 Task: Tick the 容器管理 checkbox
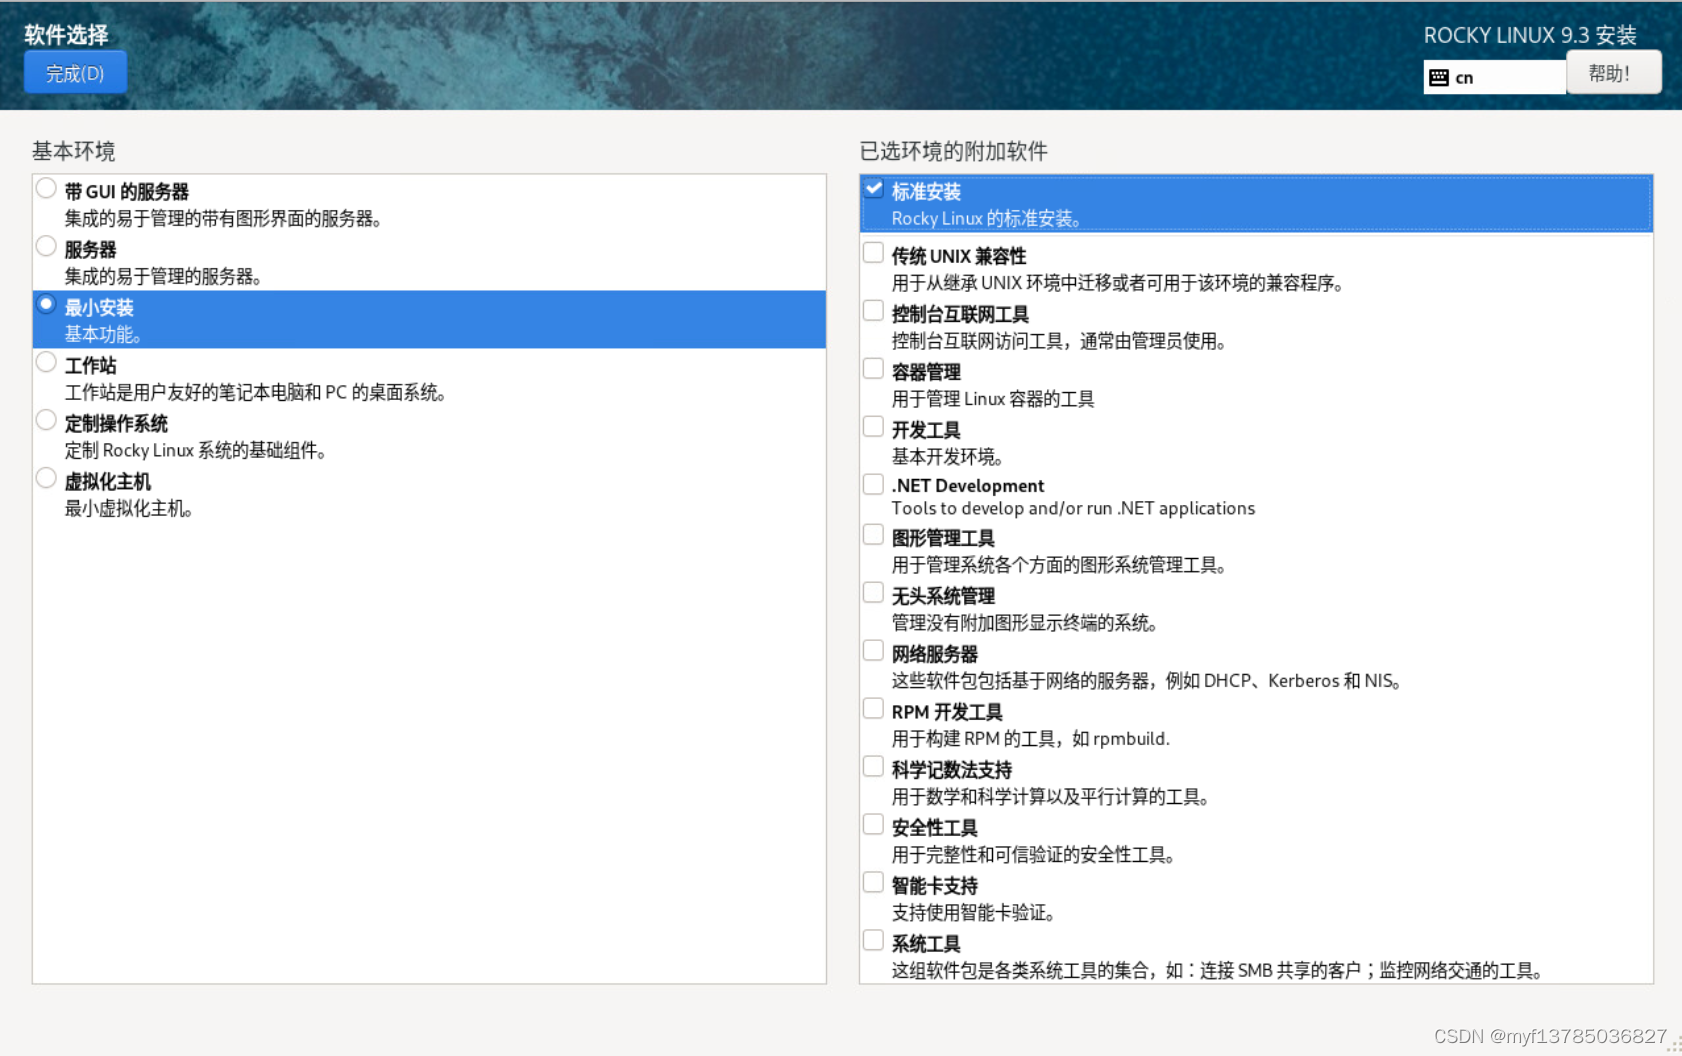(873, 369)
